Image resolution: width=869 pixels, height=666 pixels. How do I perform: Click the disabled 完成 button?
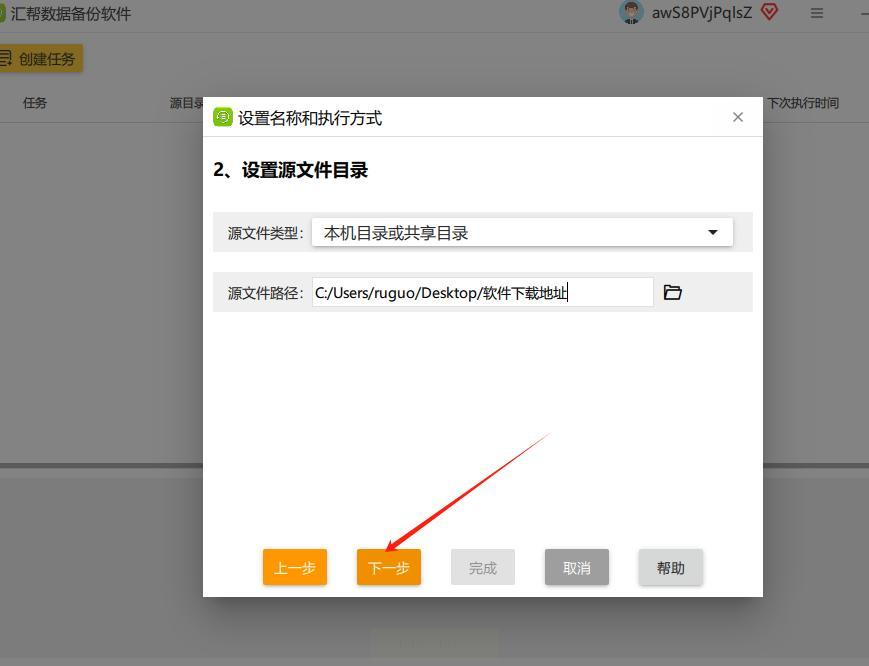coord(483,567)
